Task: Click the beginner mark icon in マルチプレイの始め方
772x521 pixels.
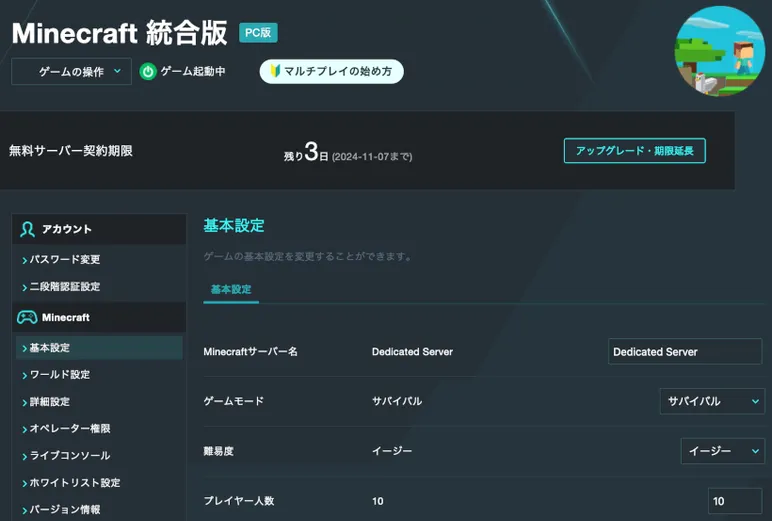Action: [x=275, y=71]
